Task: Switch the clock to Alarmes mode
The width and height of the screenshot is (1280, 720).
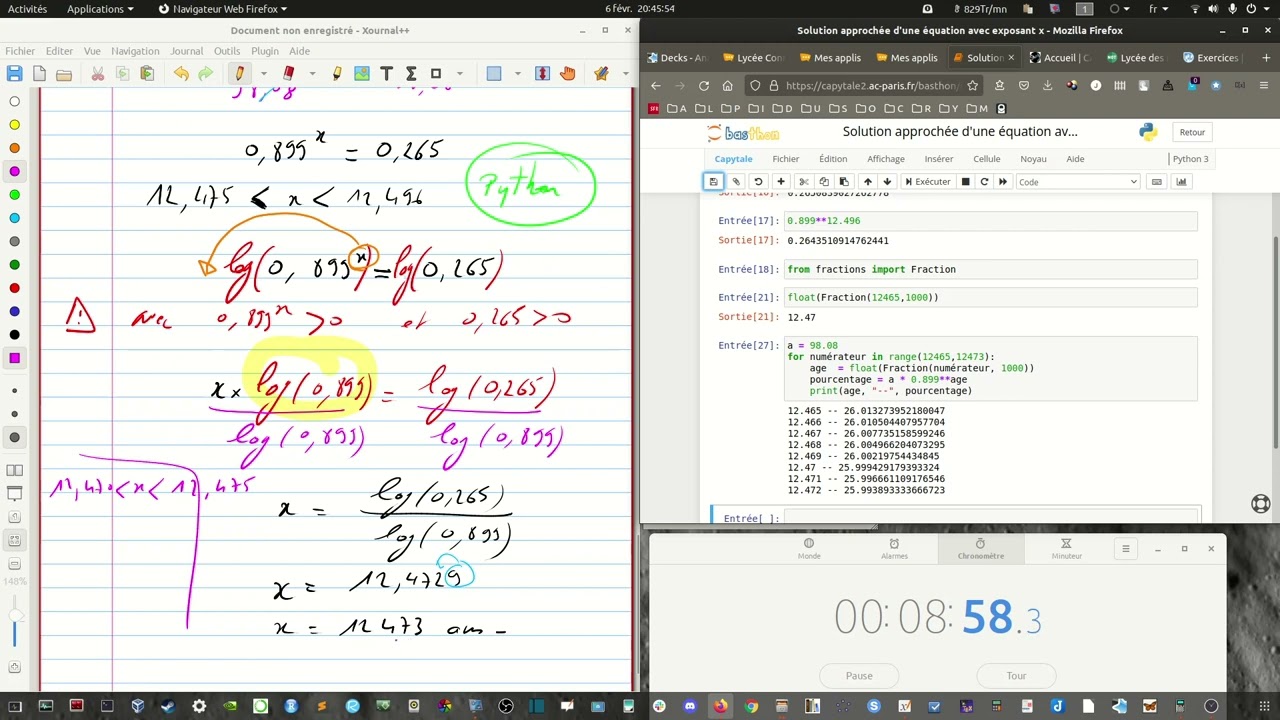Action: pos(894,549)
